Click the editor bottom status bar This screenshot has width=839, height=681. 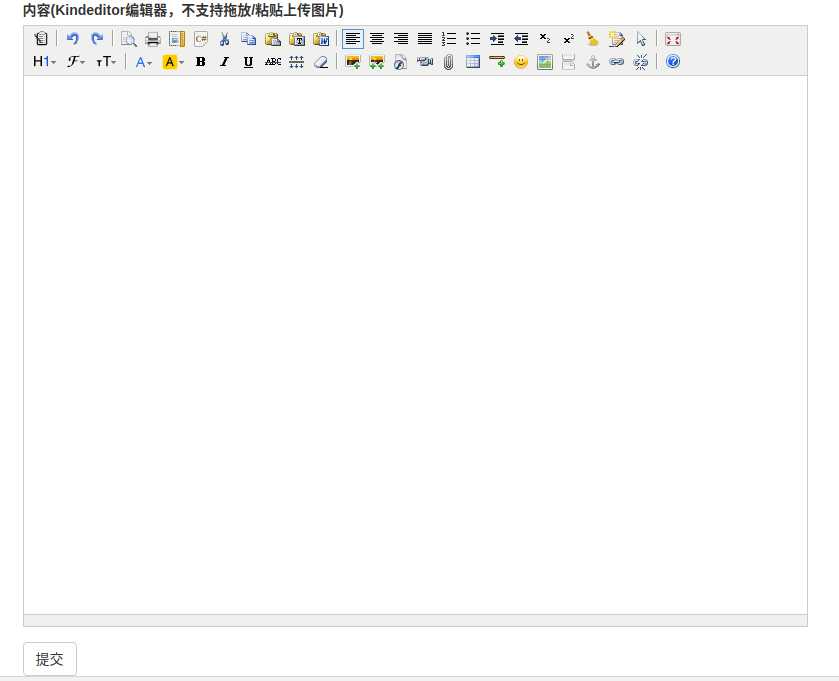coord(415,620)
